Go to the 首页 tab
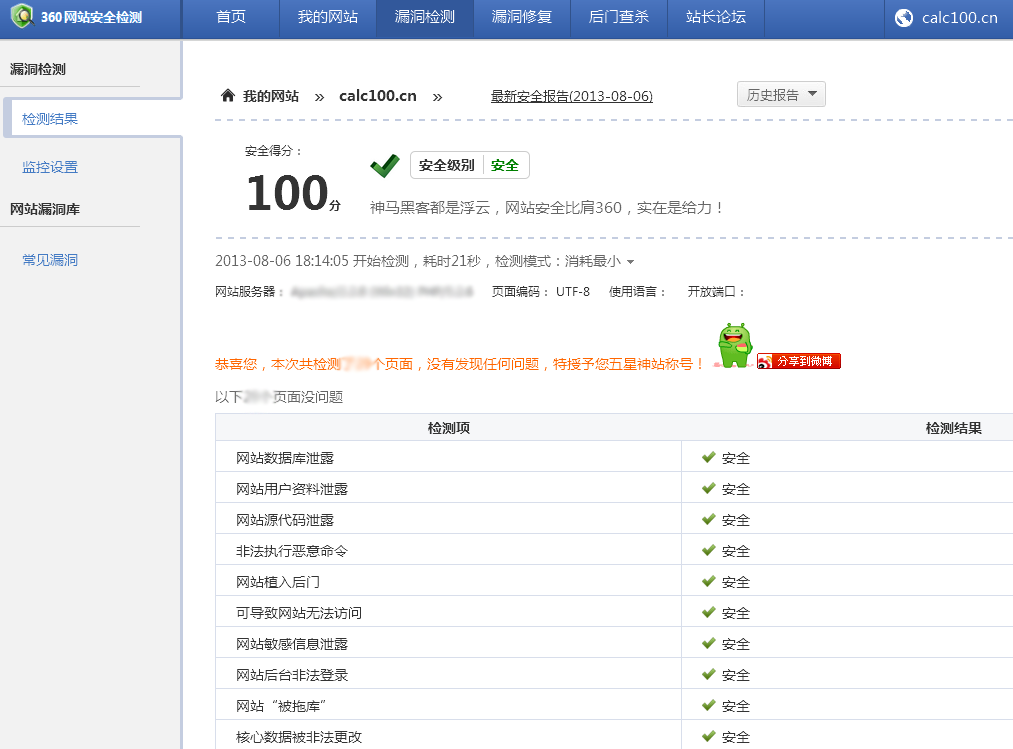 tap(231, 17)
